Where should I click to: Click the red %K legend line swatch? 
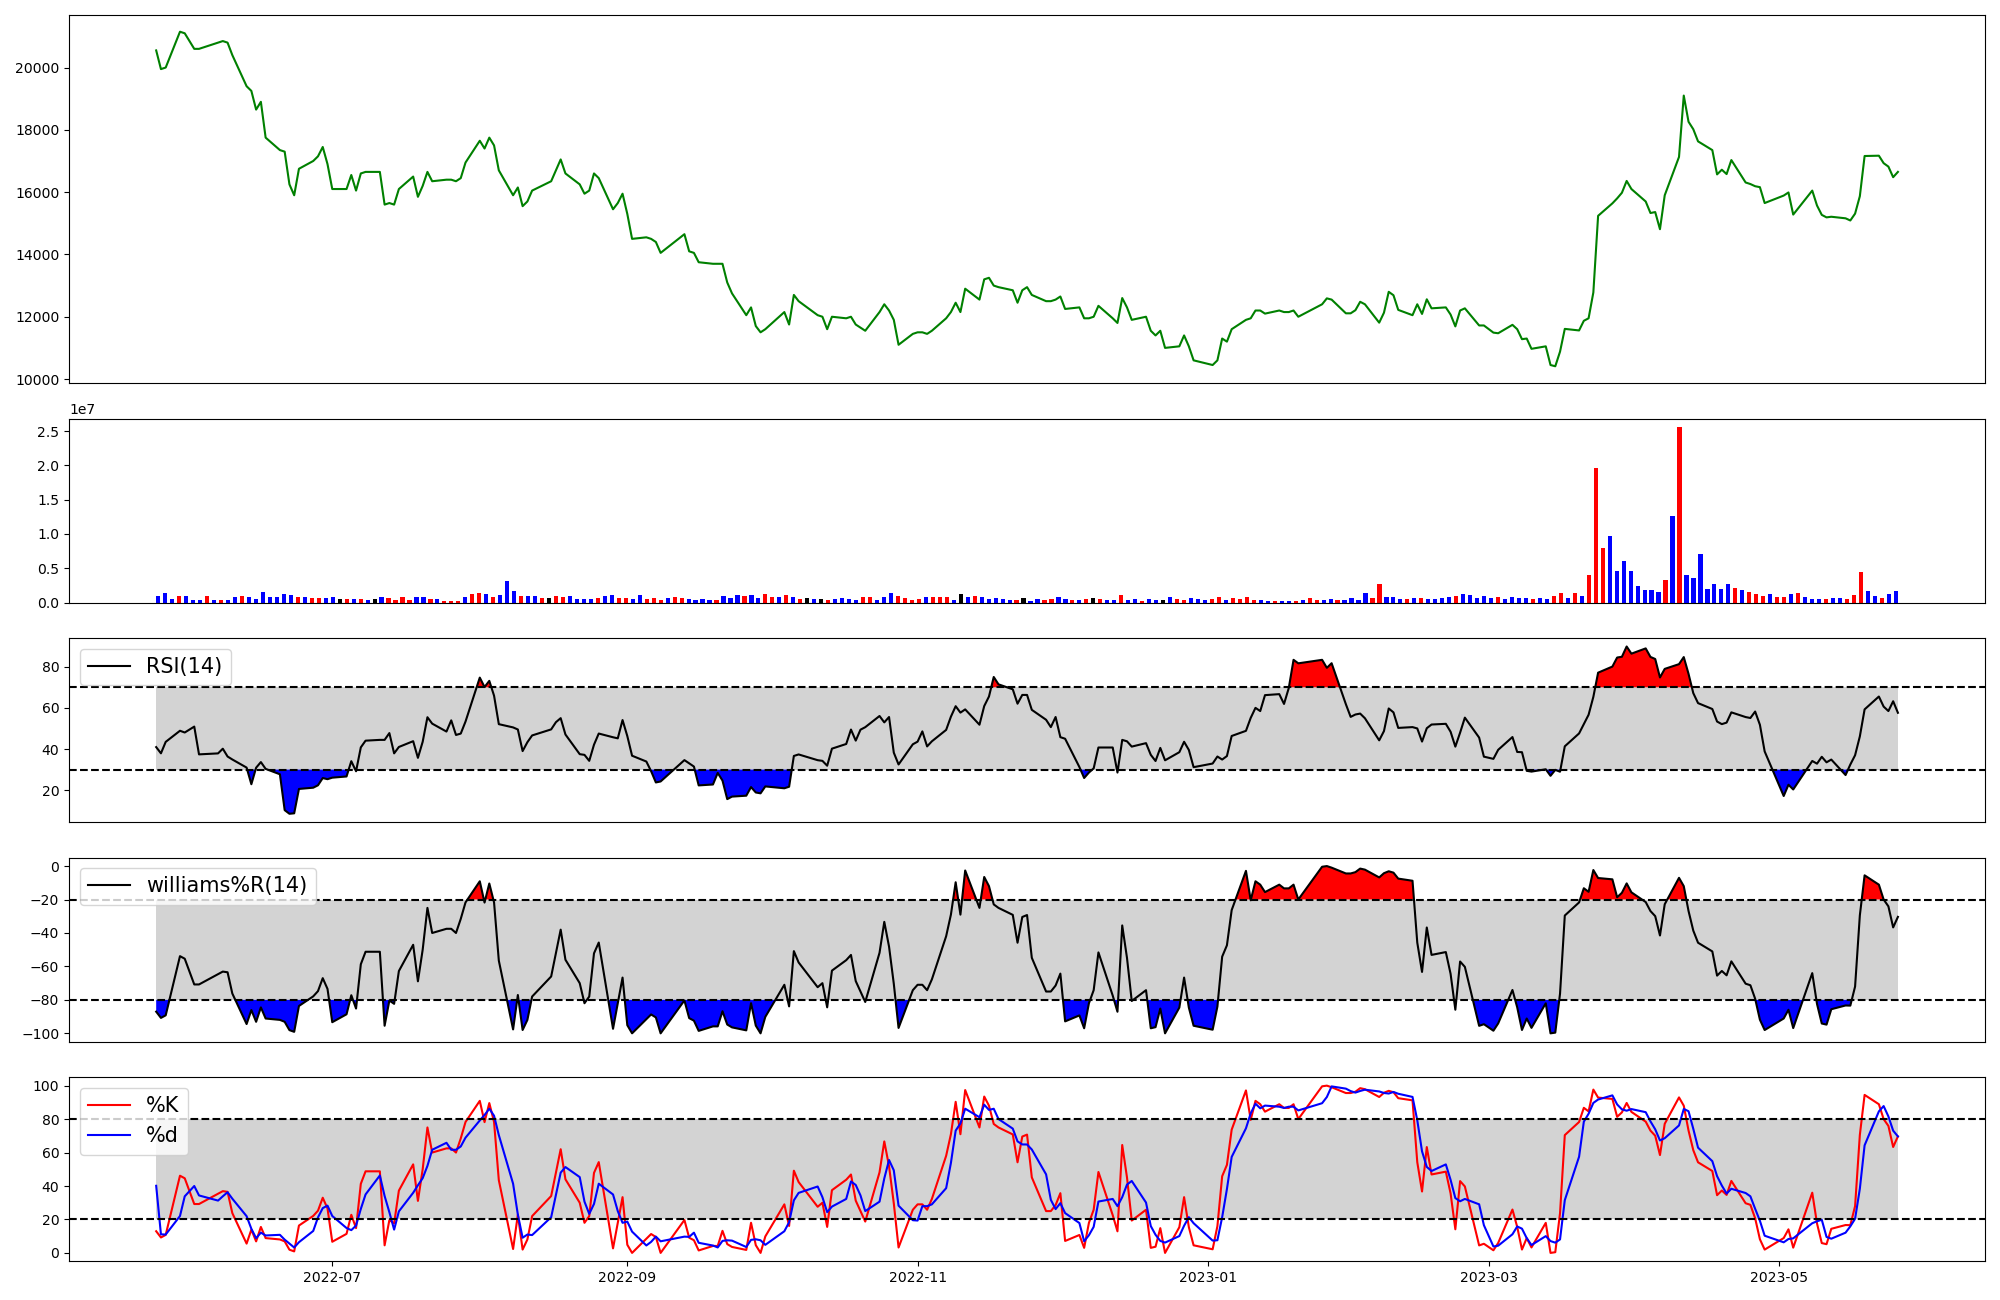click(109, 1105)
